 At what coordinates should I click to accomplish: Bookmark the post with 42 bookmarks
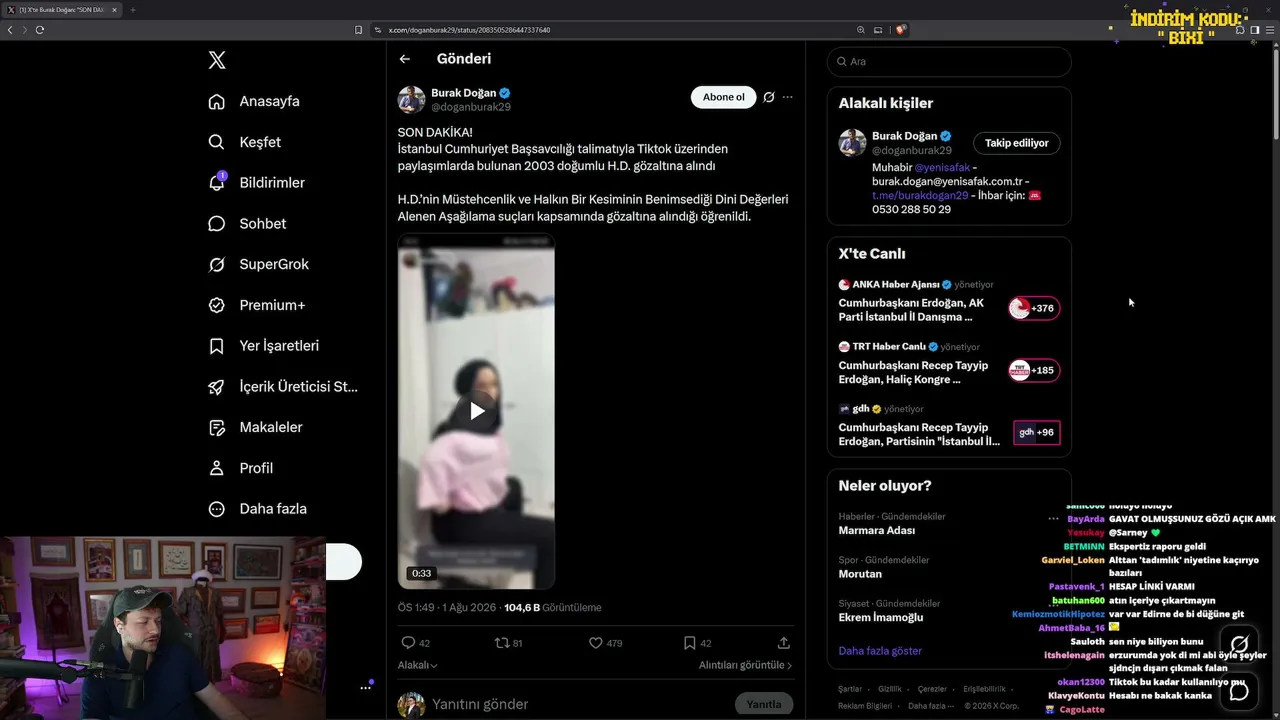(689, 643)
